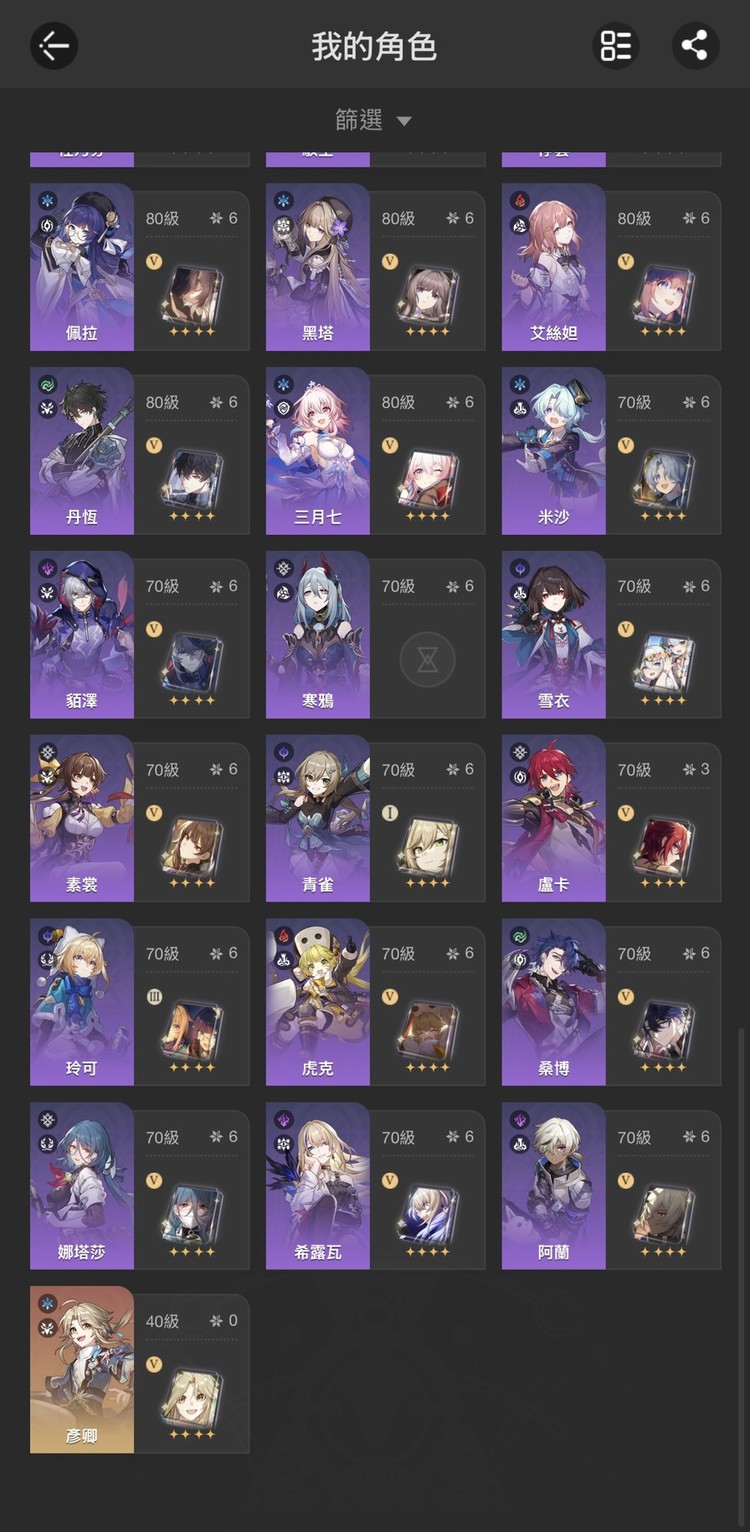
Task: Tap the empty light cone slot for 寒鴉
Action: (x=427, y=659)
